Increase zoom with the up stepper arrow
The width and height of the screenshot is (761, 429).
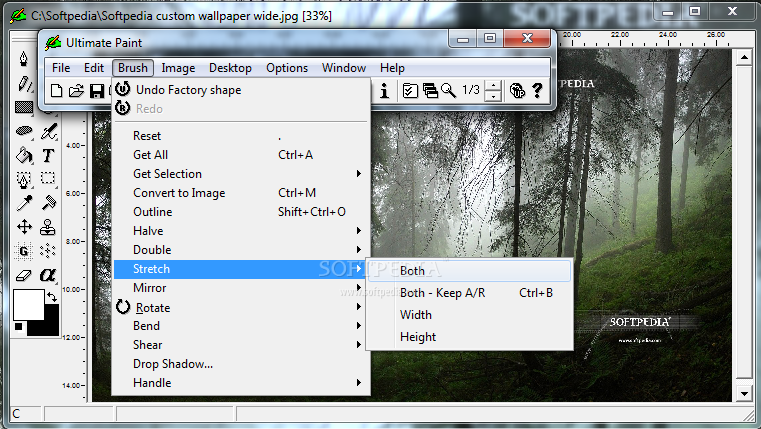[493, 86]
